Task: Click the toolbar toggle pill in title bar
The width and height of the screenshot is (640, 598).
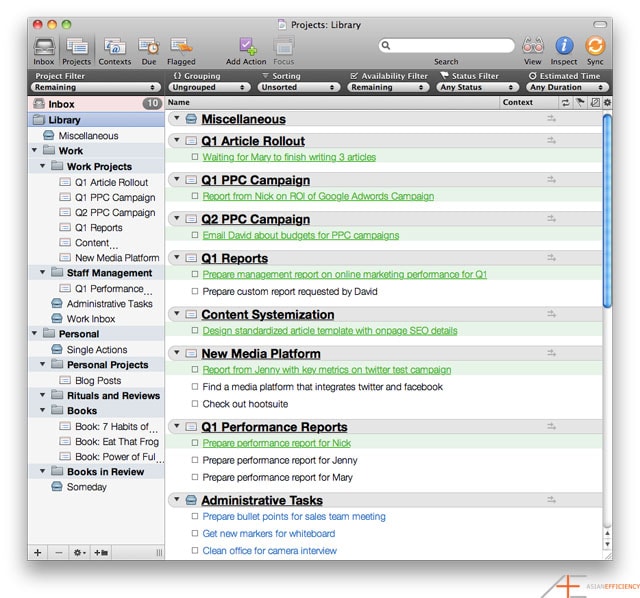Action: [x=600, y=24]
